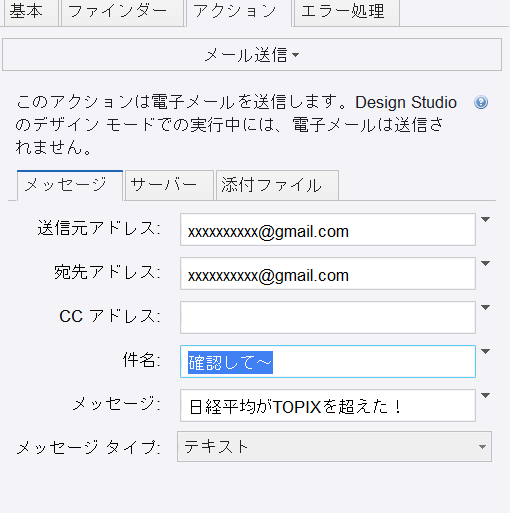Viewport: 510px width, 513px height.
Task: Open the 基本 tab
Action: click(31, 12)
